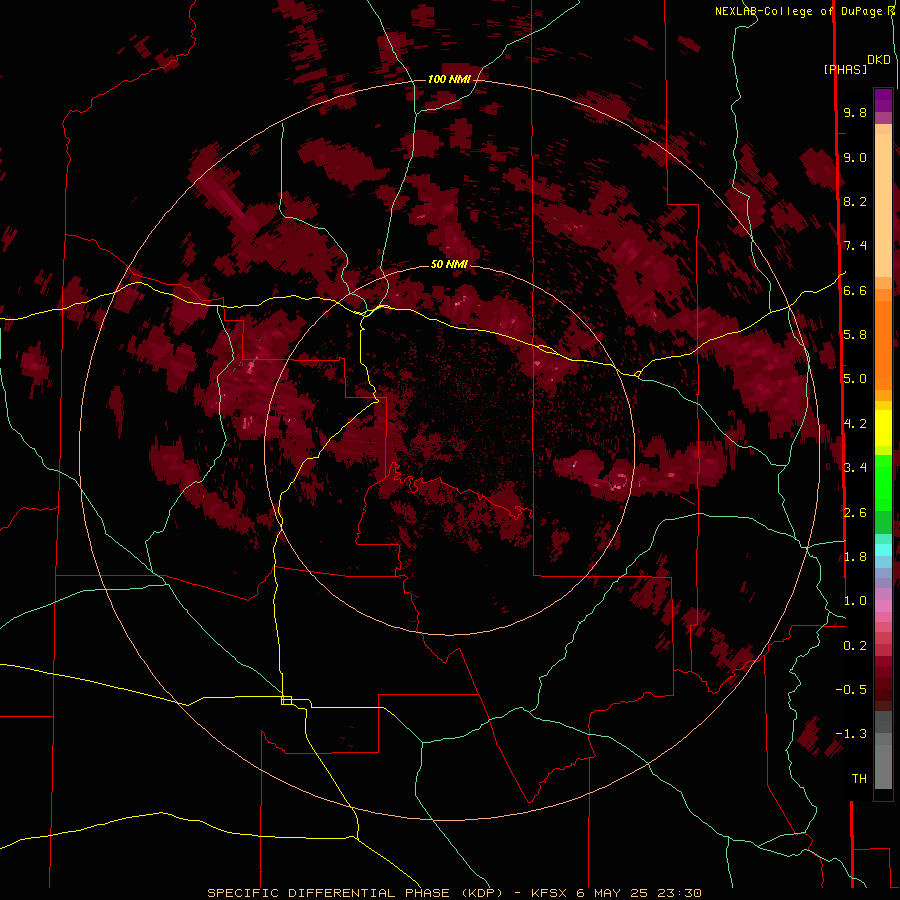The image size is (900, 900).
Task: Click the orange segment of the color bar
Action: click(883, 344)
